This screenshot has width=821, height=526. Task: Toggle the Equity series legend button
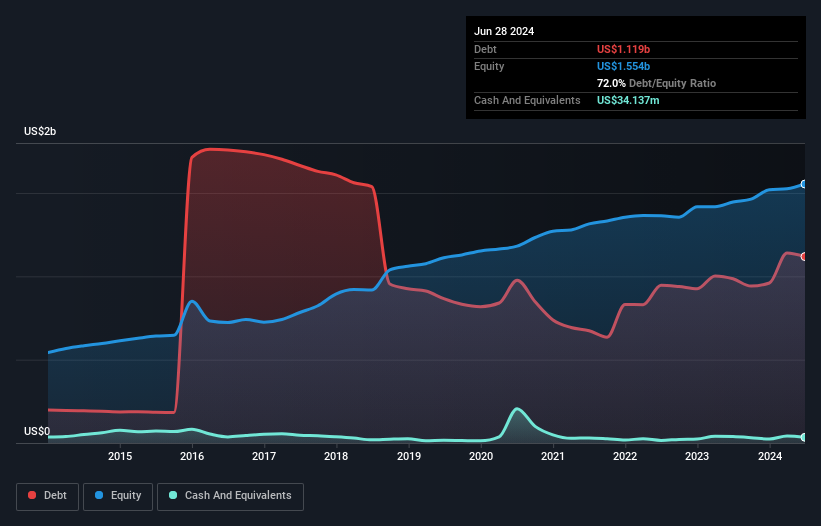118,496
